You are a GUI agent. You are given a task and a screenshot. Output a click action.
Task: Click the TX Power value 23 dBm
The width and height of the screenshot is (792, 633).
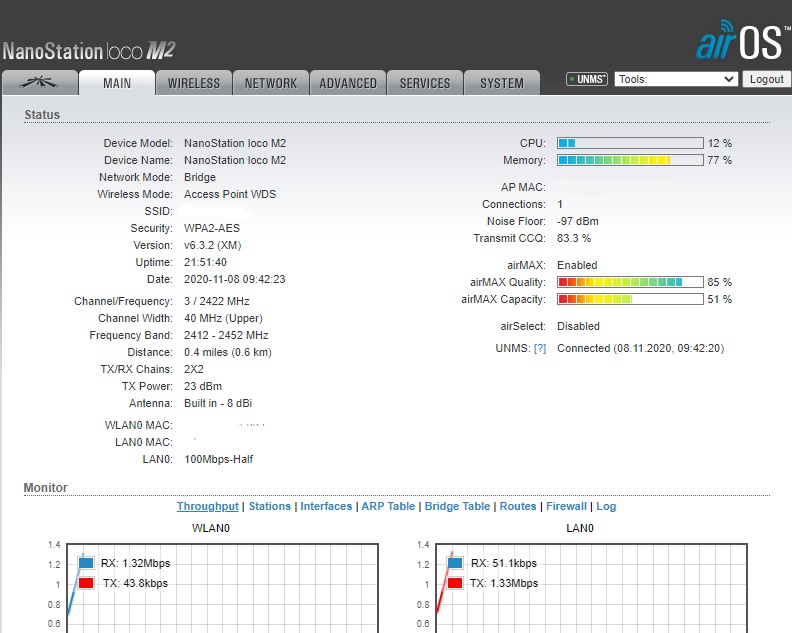203,386
